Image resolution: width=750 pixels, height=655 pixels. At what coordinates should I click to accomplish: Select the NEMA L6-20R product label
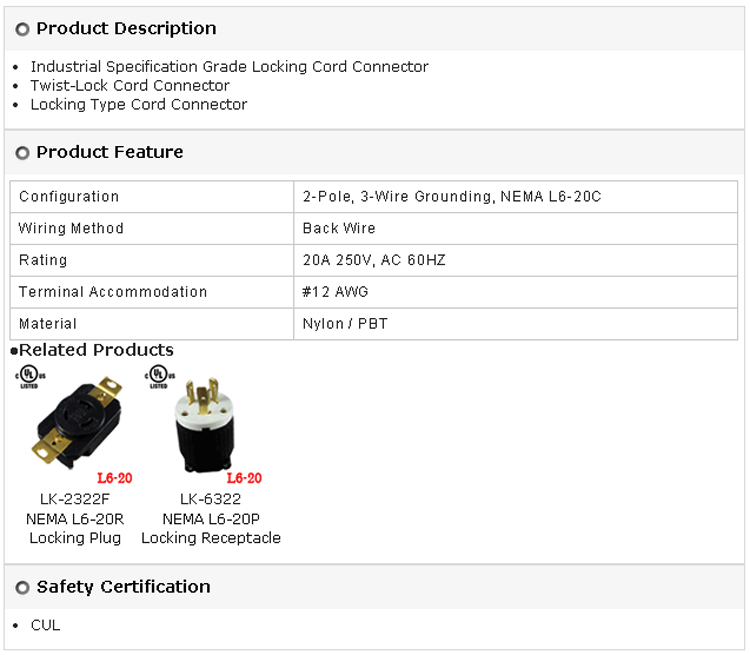(73, 518)
